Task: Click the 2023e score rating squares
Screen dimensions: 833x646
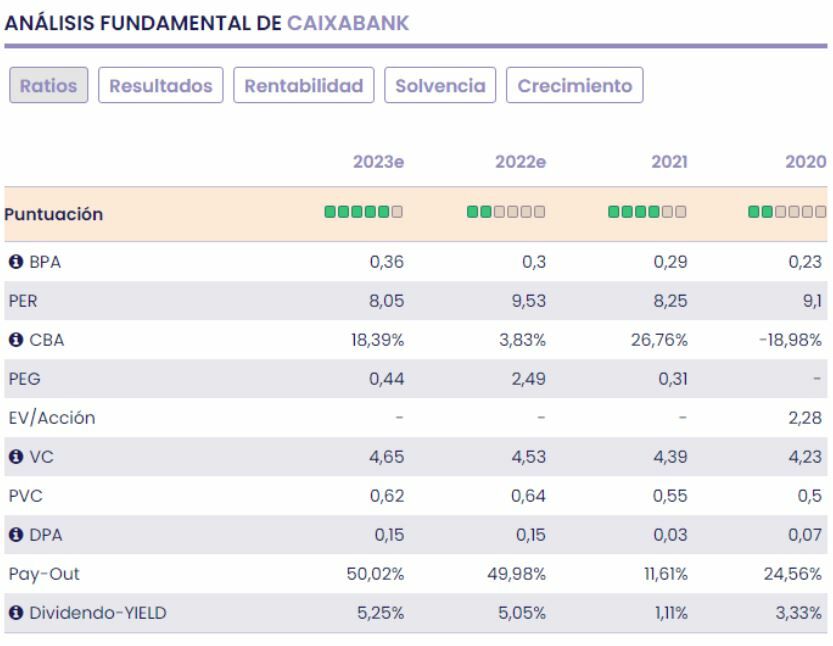Action: pyautogui.click(x=364, y=213)
